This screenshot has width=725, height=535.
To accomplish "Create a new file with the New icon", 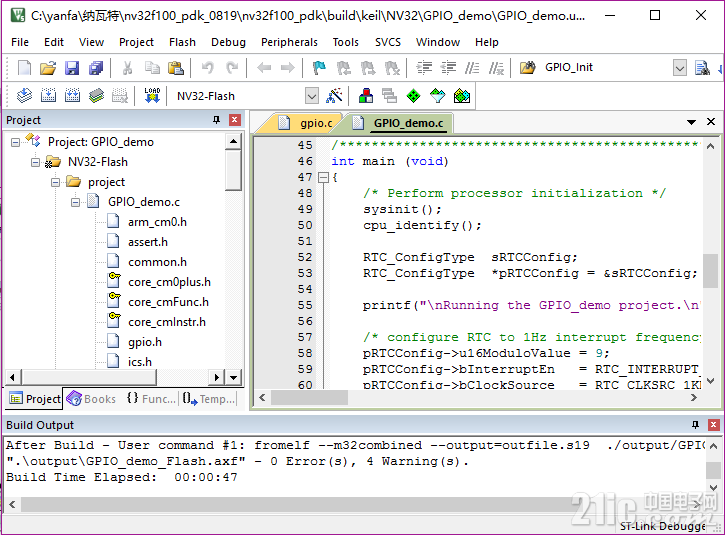I will coord(24,68).
